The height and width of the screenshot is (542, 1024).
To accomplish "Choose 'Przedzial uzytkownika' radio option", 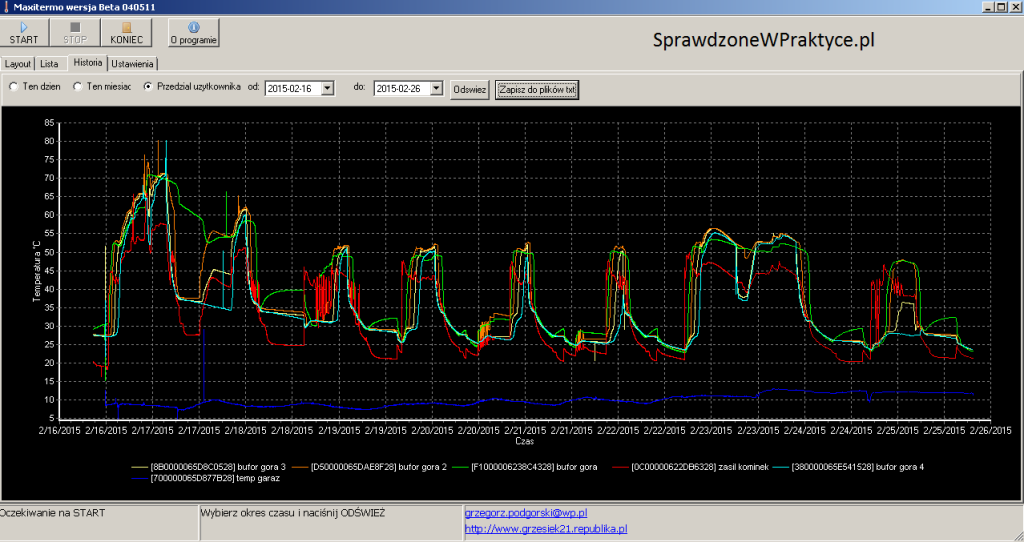I will point(149,87).
